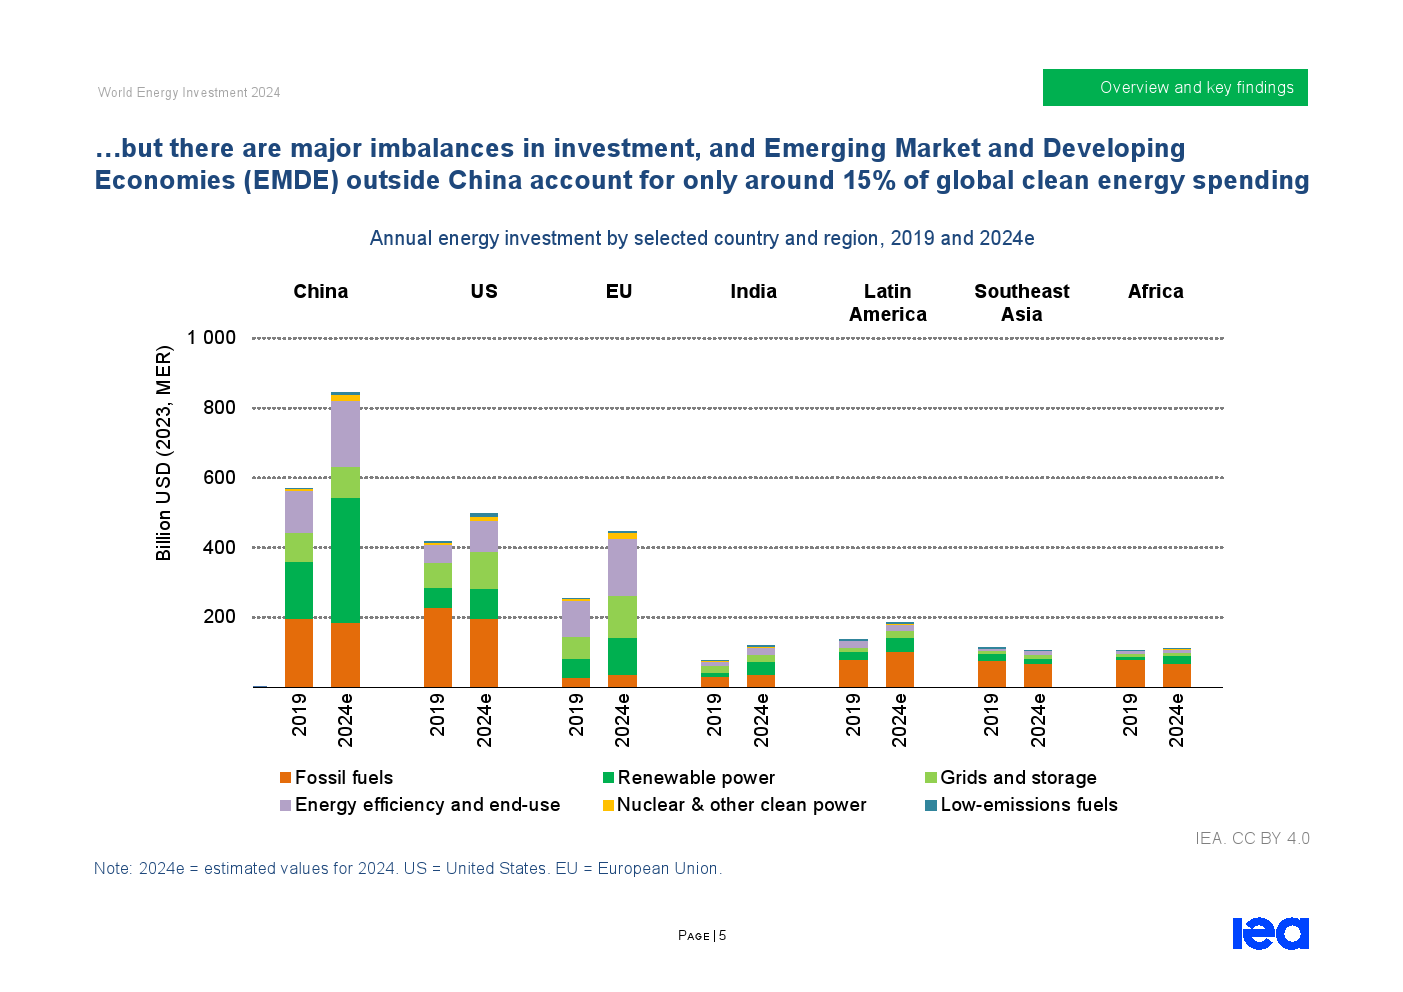Image resolution: width=1403 pixels, height=992 pixels.
Task: Click the orange Fossil fuels legend square
Action: [x=286, y=777]
